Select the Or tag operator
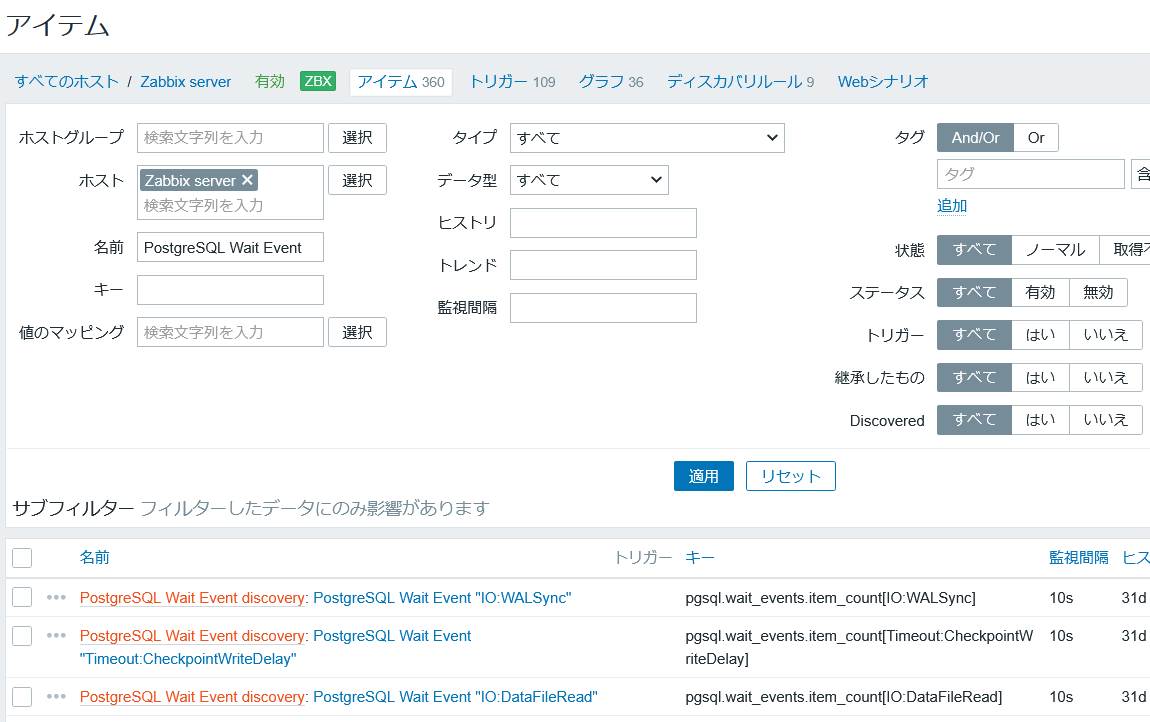Screen dimensions: 1150x722 click(x=1036, y=138)
